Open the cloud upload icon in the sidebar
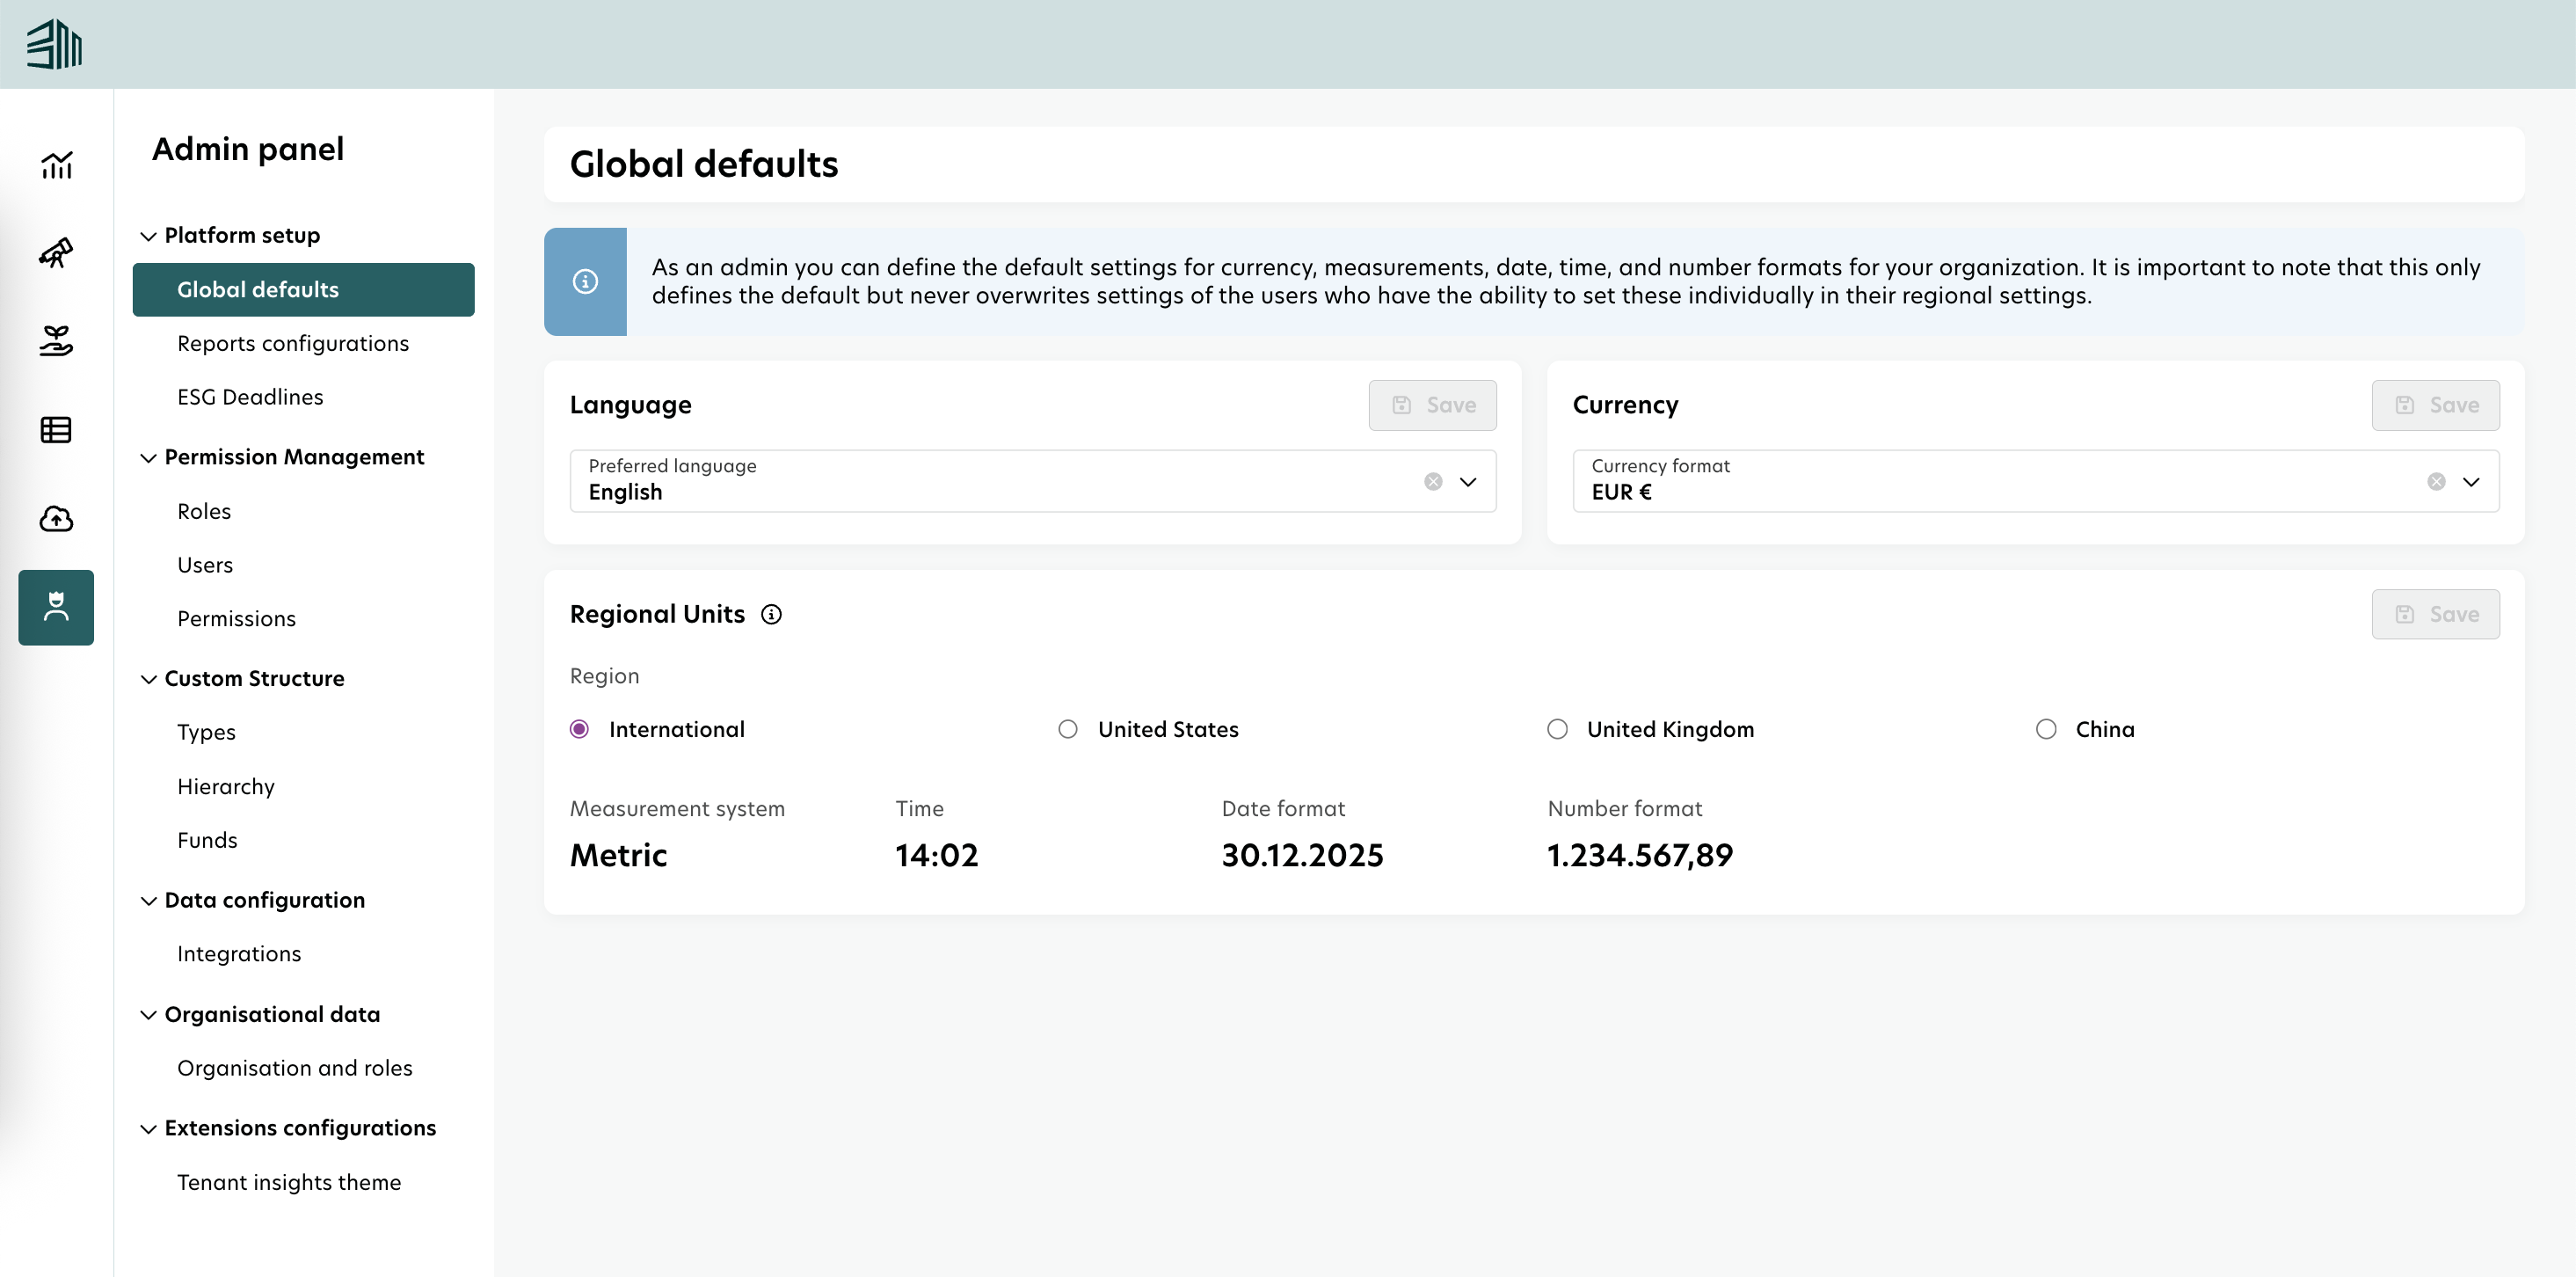 56,518
